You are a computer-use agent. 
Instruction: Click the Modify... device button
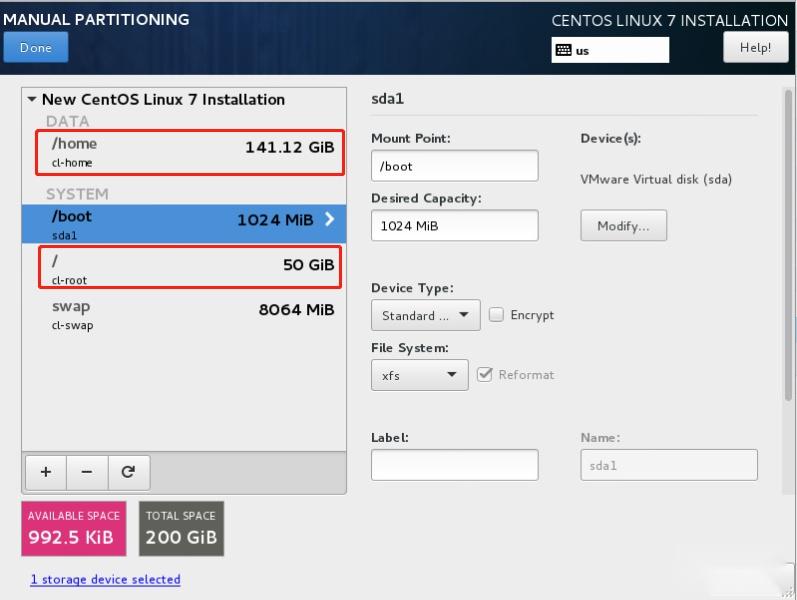click(x=623, y=226)
